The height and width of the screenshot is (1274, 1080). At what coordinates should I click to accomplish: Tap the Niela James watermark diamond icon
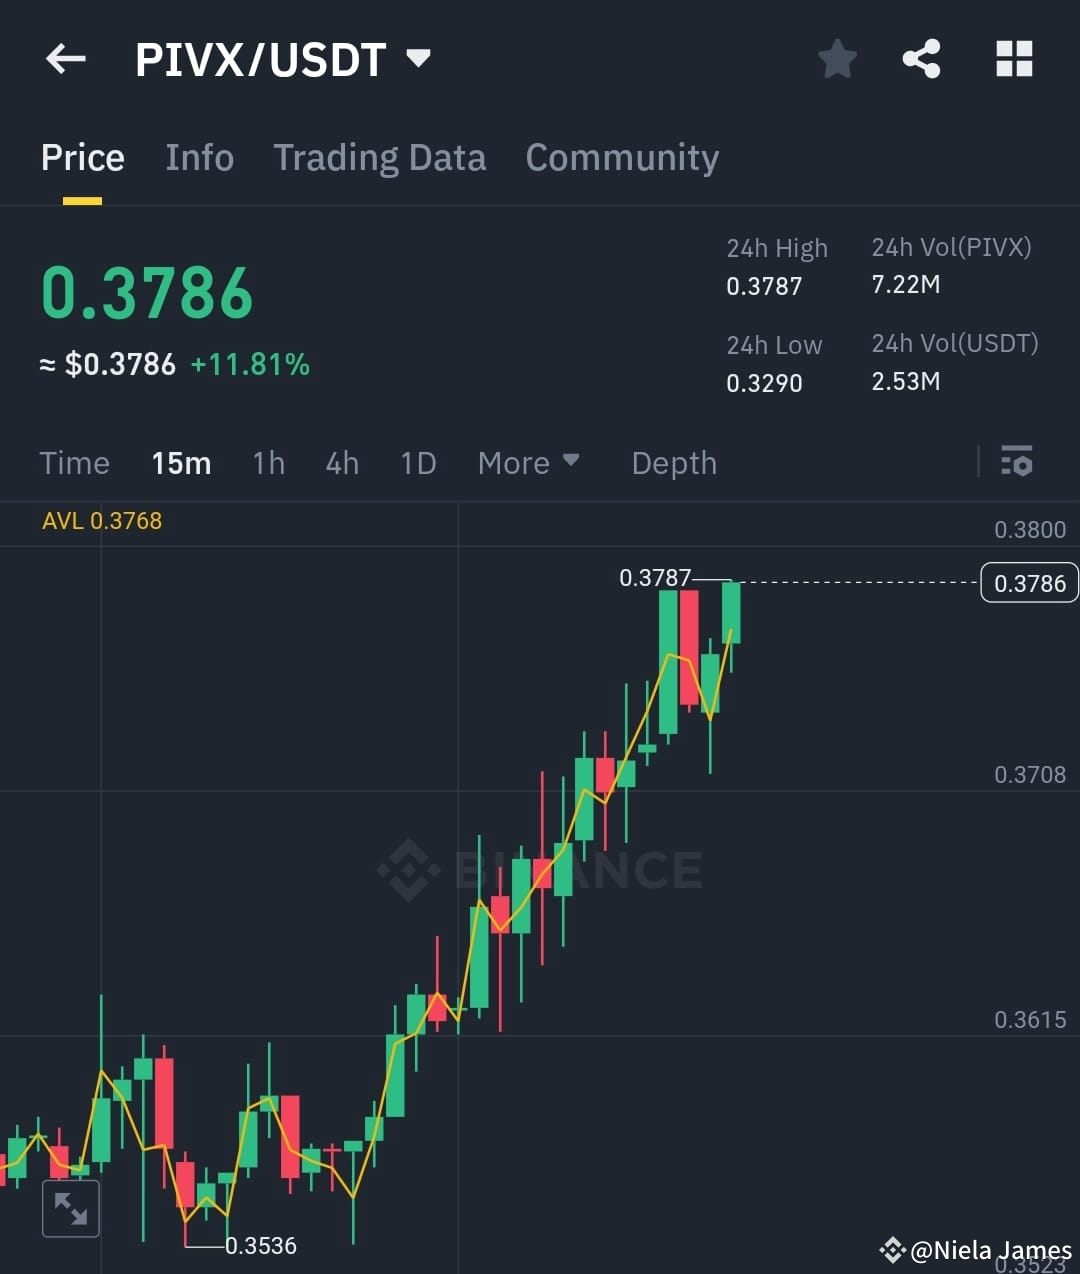tap(891, 1249)
